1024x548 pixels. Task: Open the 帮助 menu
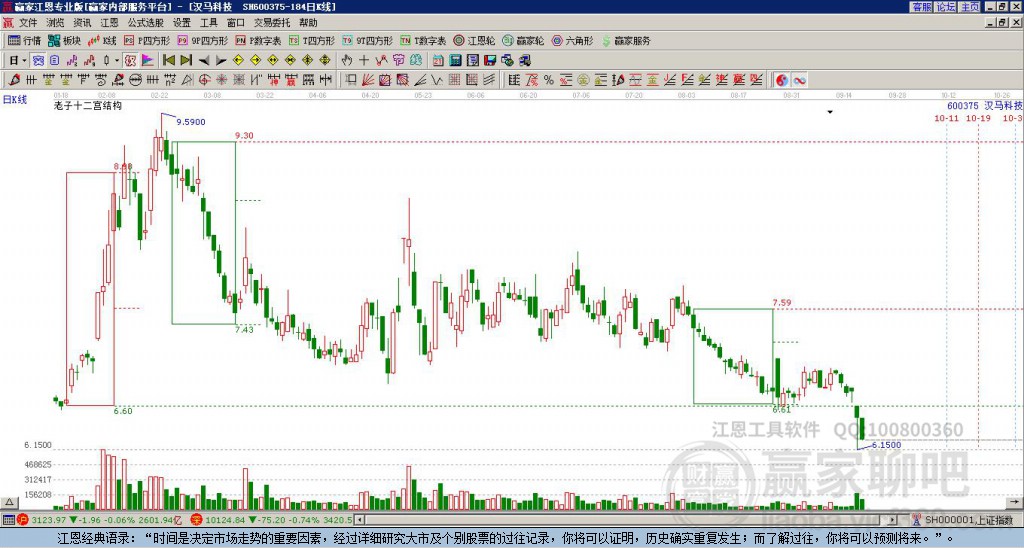[x=308, y=23]
